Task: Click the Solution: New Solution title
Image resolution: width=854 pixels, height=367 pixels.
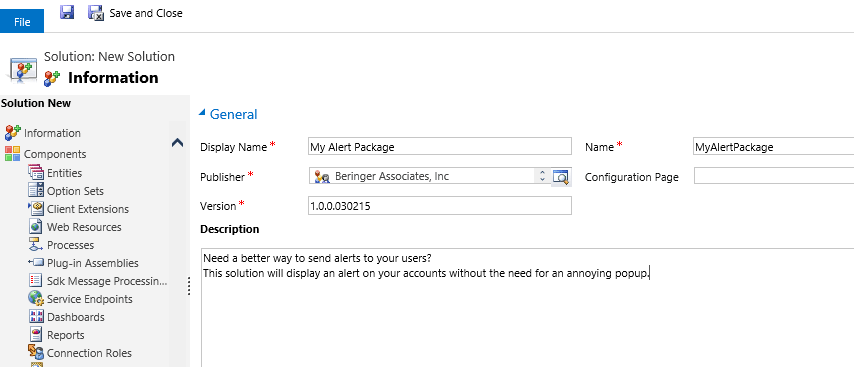Action: (x=109, y=57)
